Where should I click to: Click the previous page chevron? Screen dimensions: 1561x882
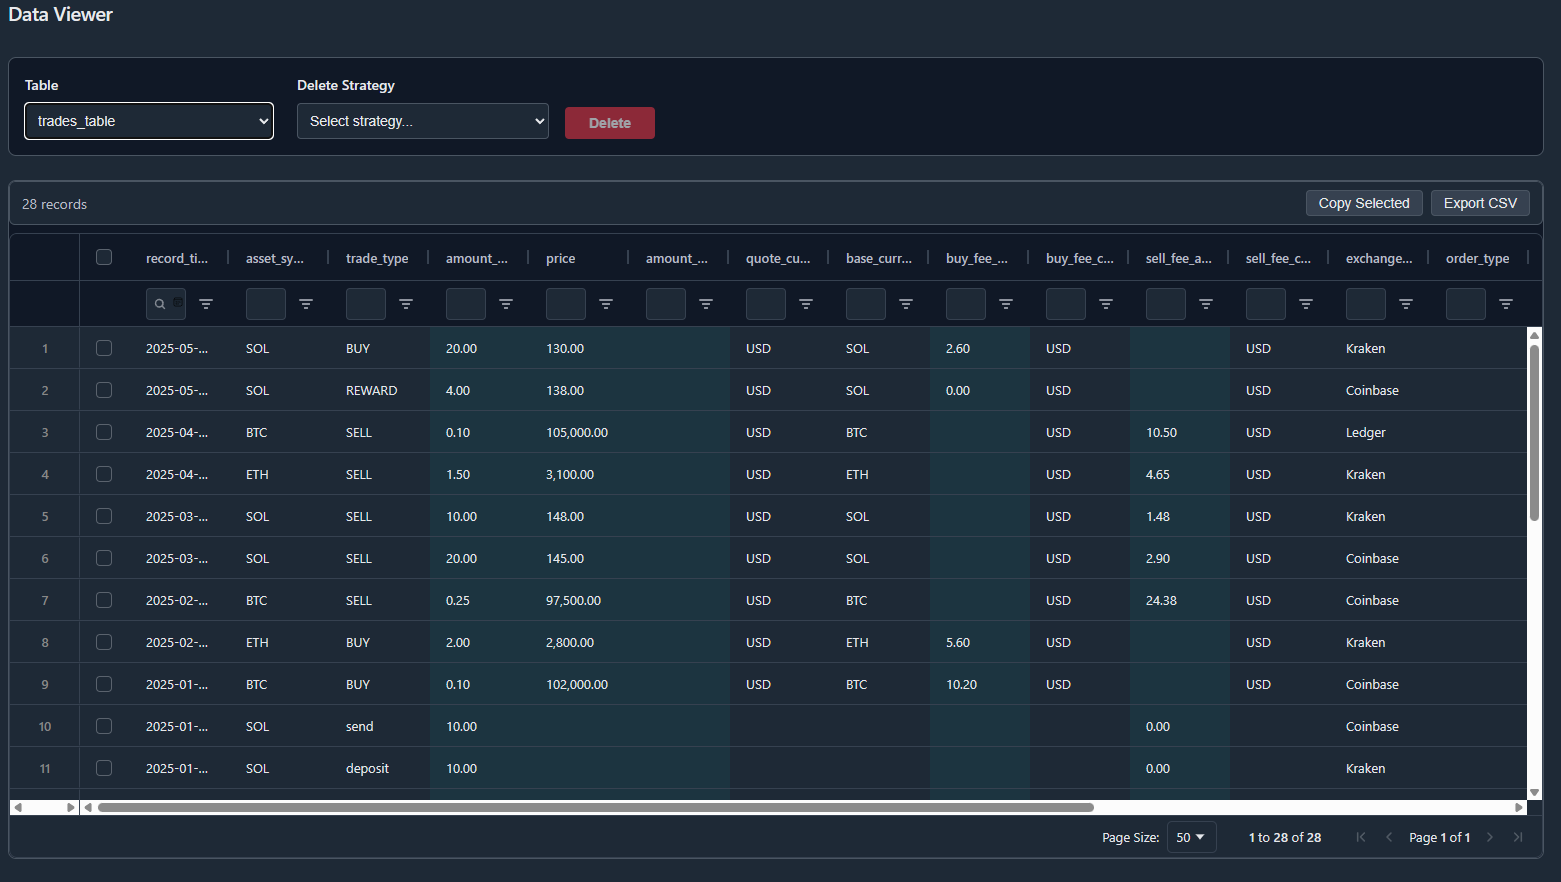pyautogui.click(x=1388, y=837)
